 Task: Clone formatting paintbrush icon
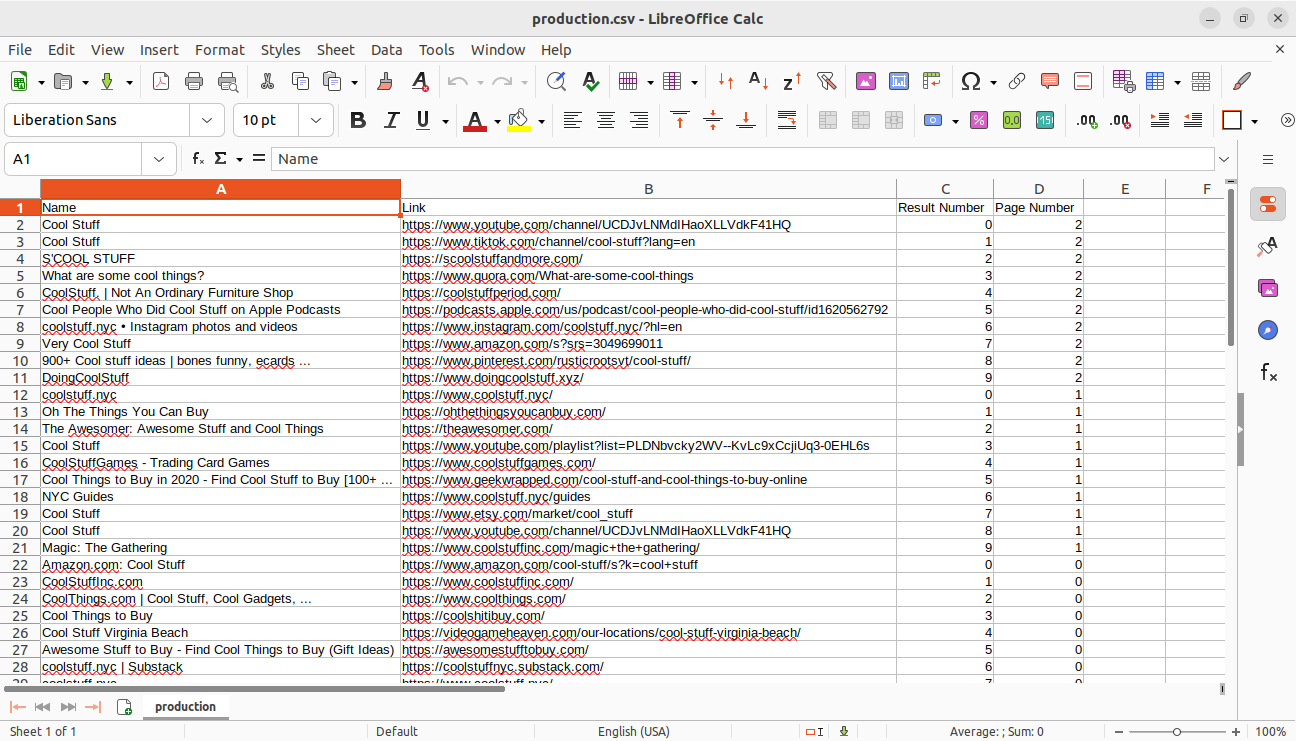(x=386, y=82)
